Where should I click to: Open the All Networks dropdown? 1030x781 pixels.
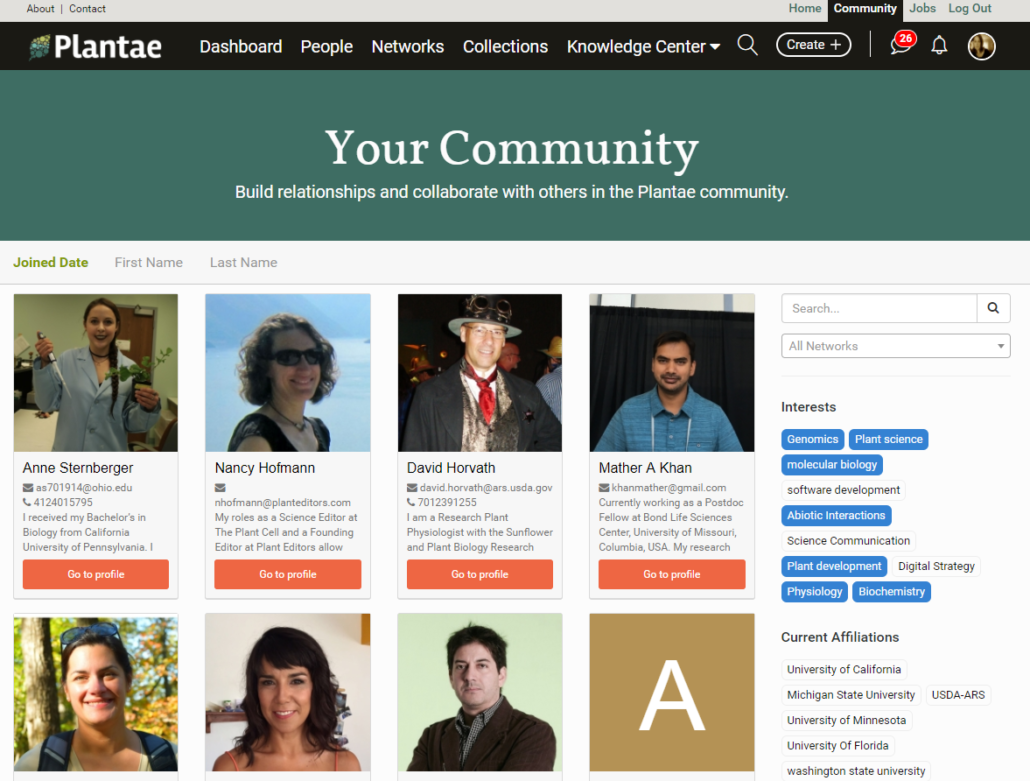point(895,346)
